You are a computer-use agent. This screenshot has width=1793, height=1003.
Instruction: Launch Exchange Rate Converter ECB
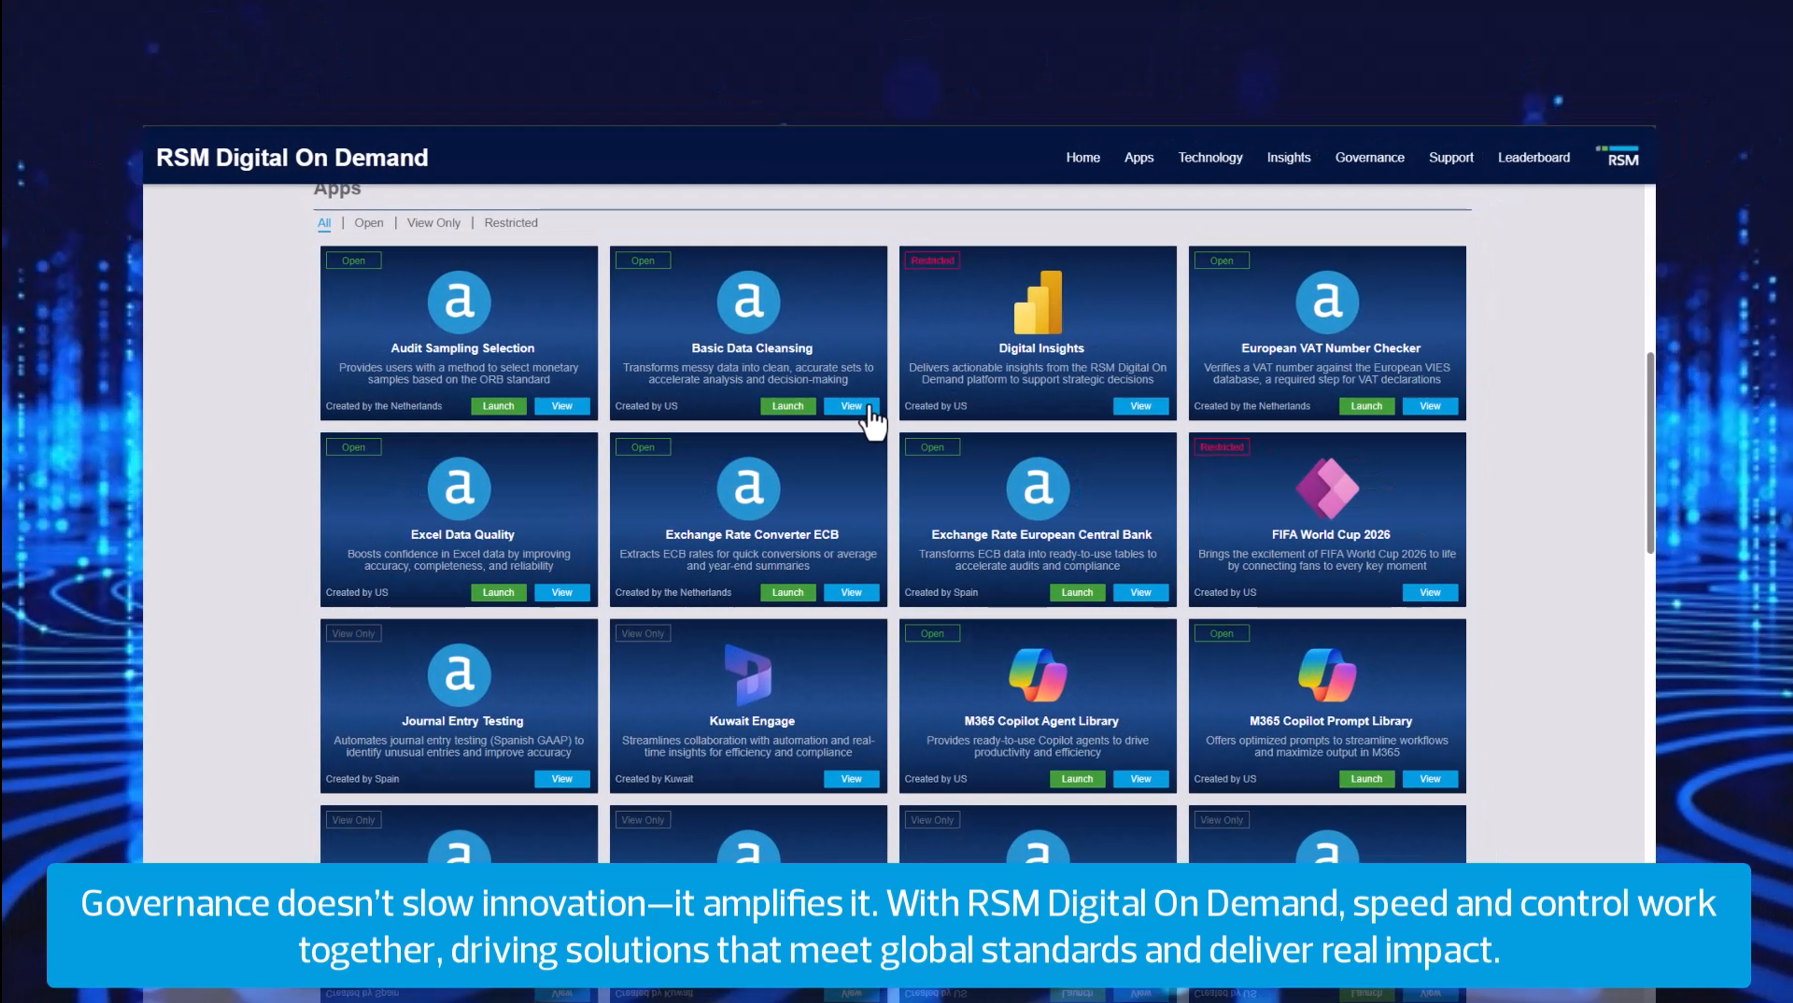[x=788, y=592]
